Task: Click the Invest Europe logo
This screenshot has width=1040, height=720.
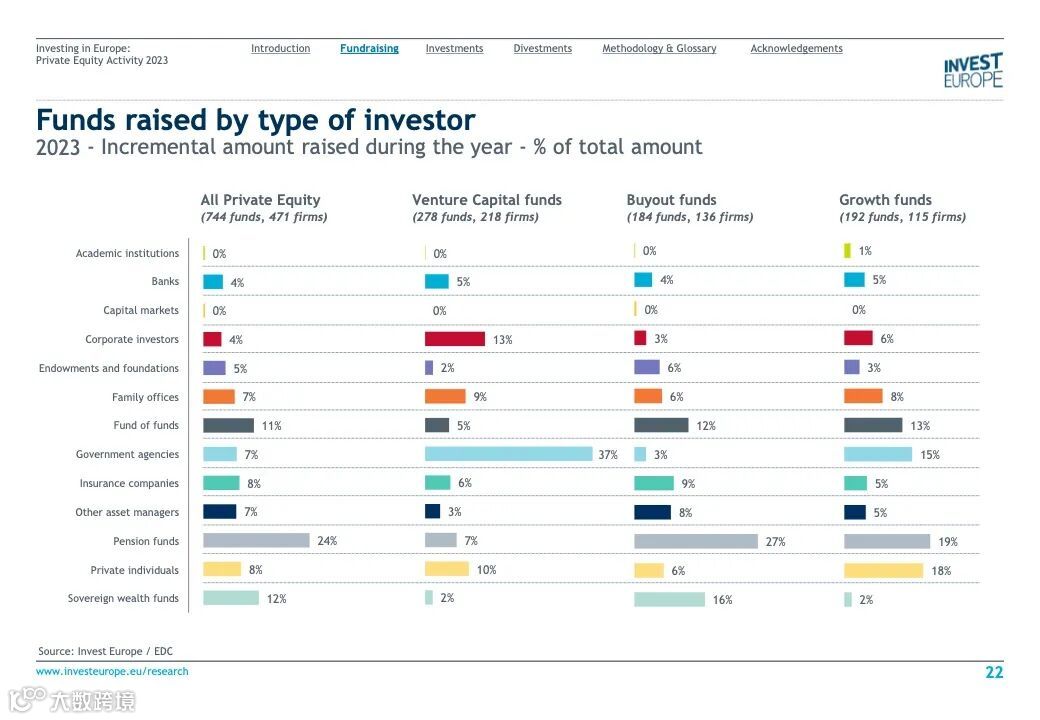Action: [972, 71]
